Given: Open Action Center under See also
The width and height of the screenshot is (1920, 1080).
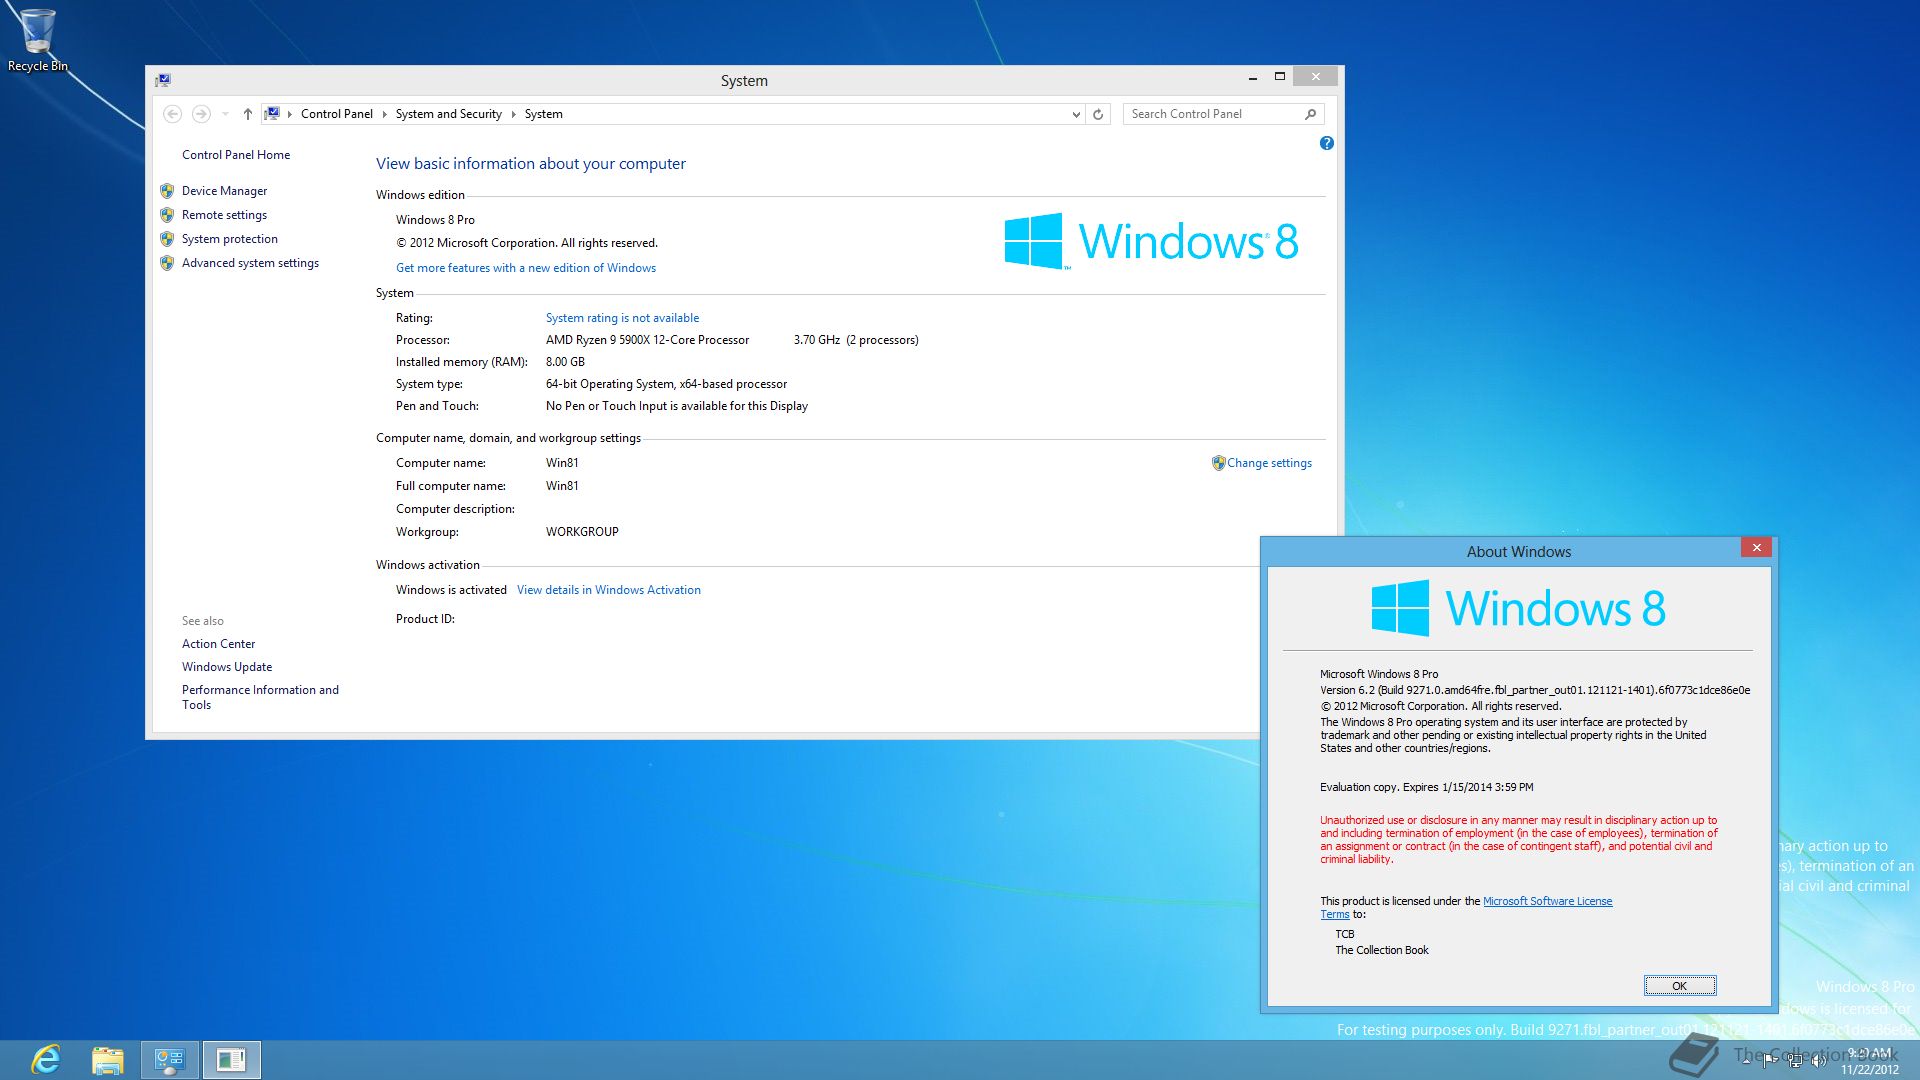Looking at the screenshot, I should tap(218, 644).
